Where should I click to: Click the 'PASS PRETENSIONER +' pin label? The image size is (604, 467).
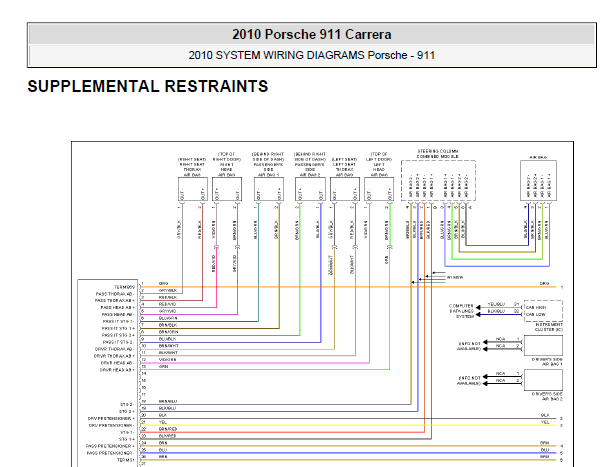110,446
